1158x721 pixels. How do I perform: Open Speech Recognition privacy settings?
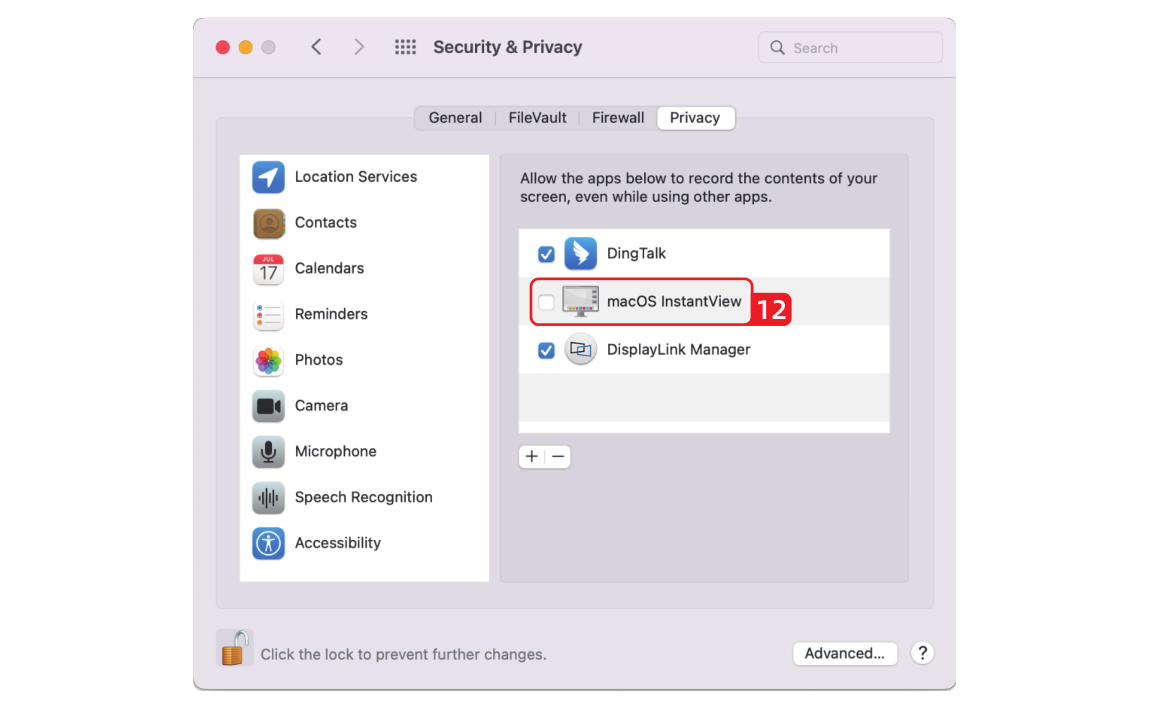[363, 497]
